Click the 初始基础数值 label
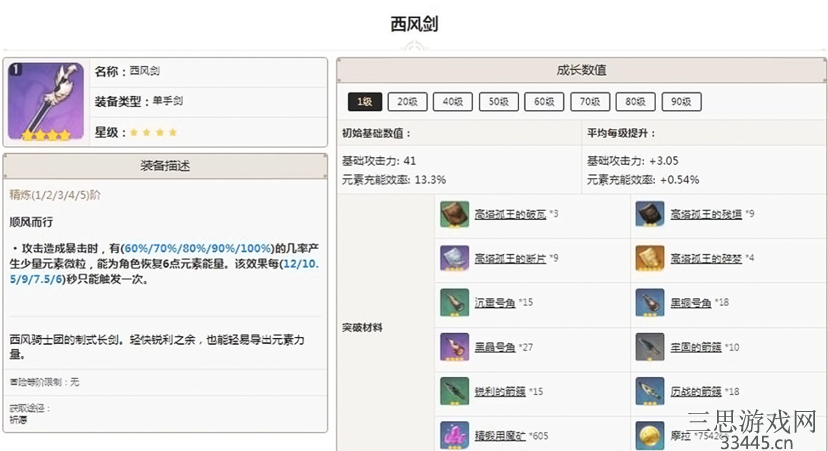 click(x=376, y=133)
